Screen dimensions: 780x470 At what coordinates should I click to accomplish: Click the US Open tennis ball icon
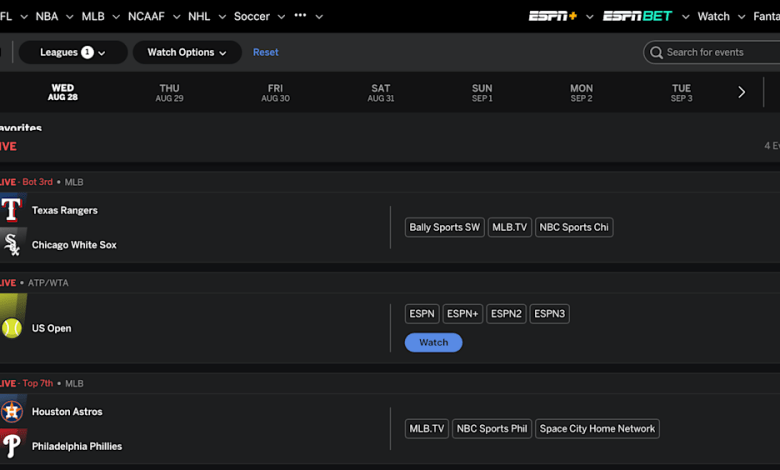point(11,328)
